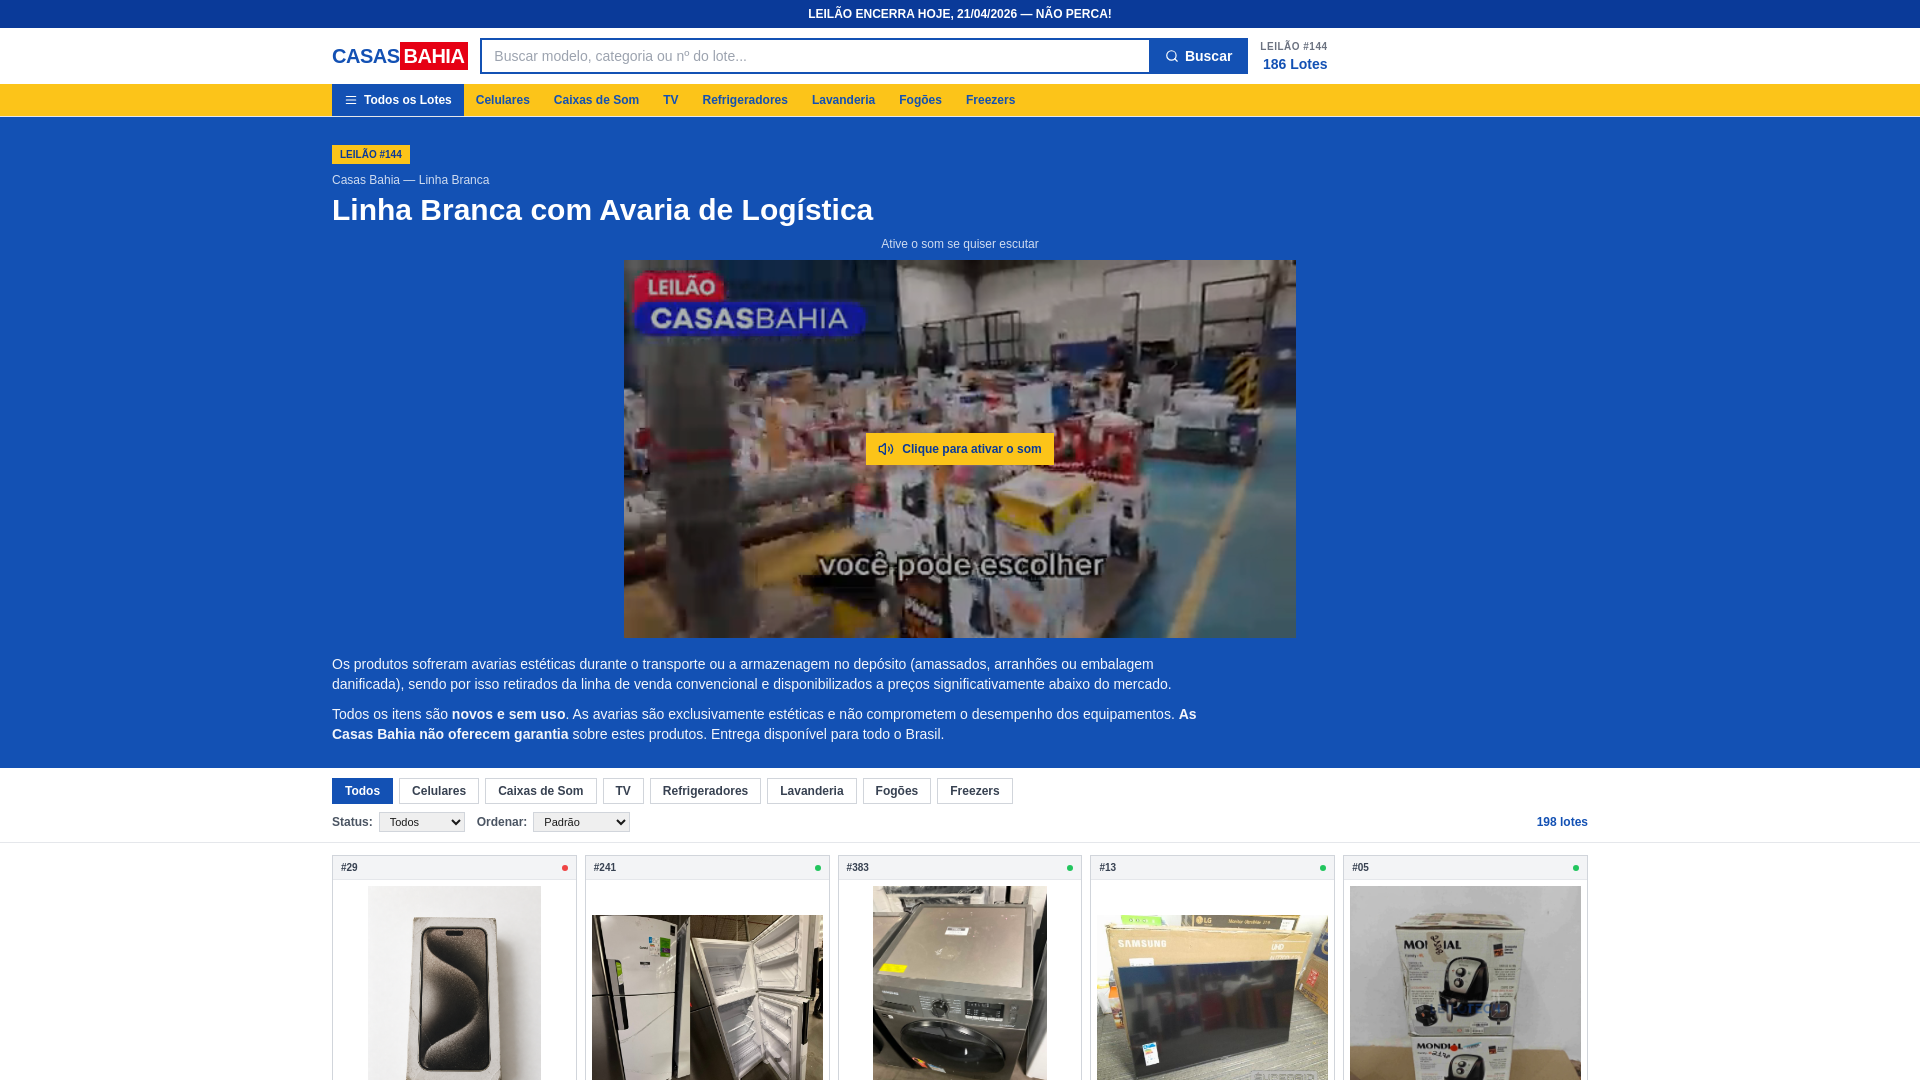Click green status dot on lot #241

818,868
